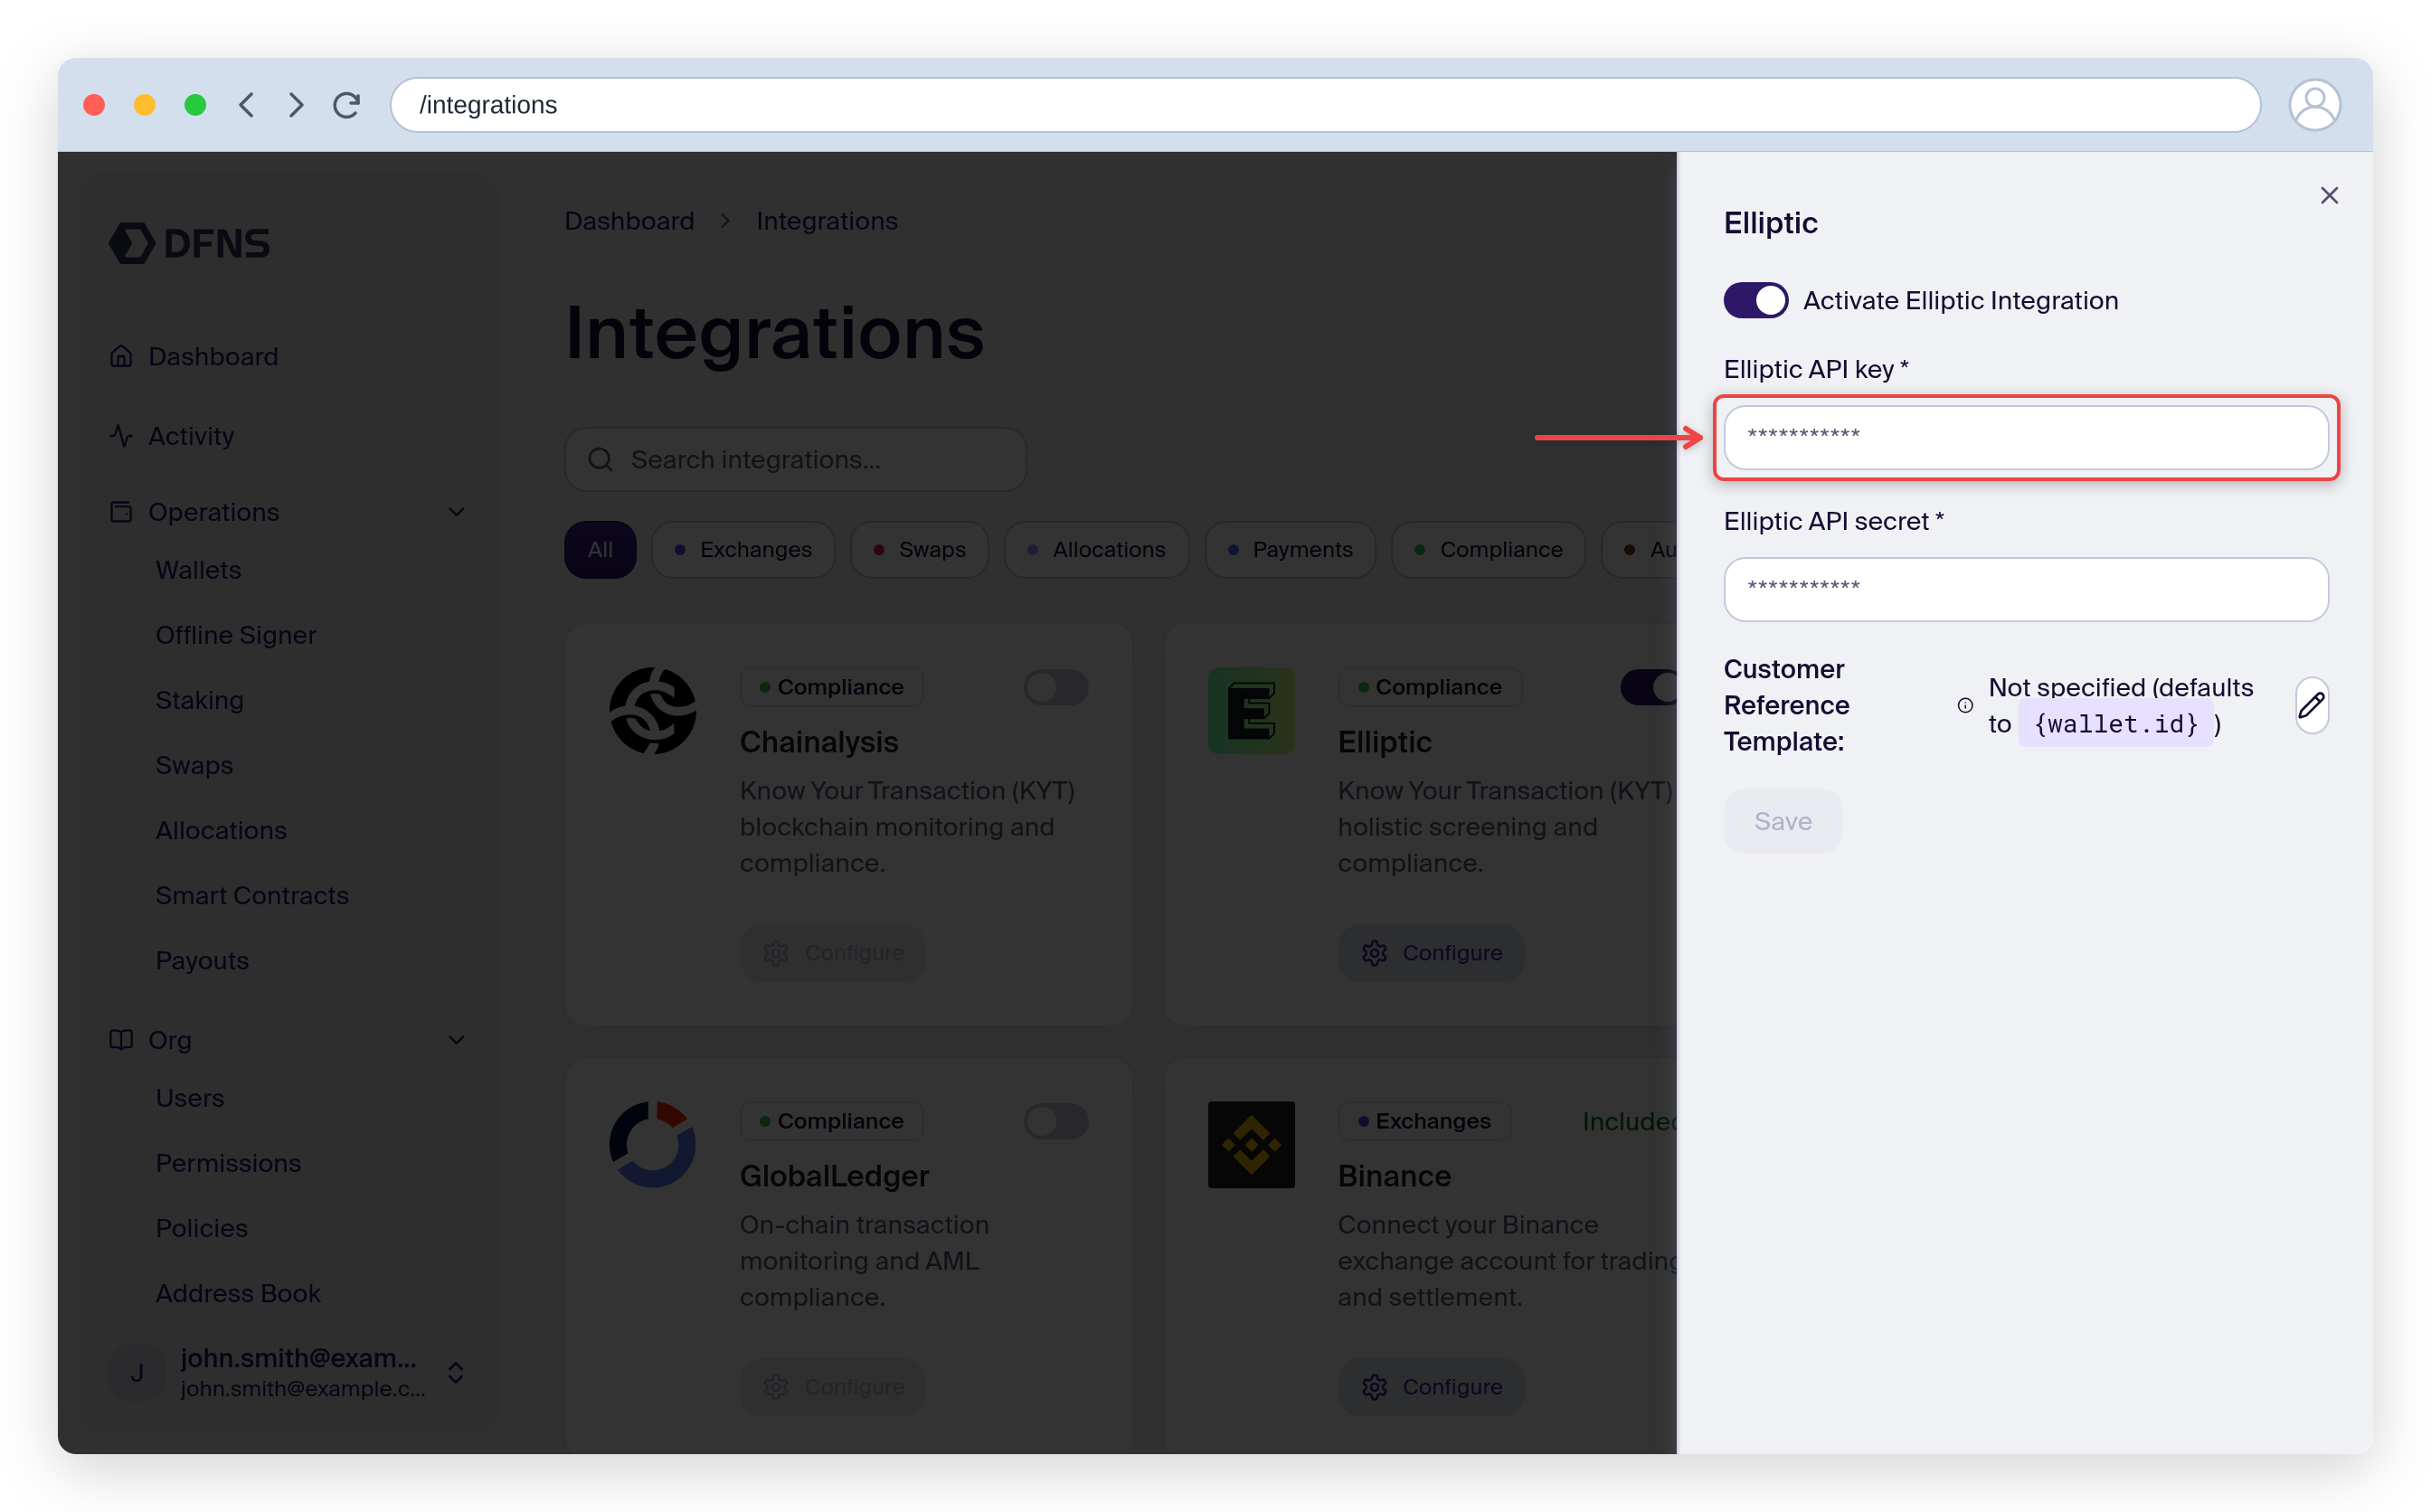Click Configure on the Chainalysis card
The image size is (2431, 1512).
point(832,953)
